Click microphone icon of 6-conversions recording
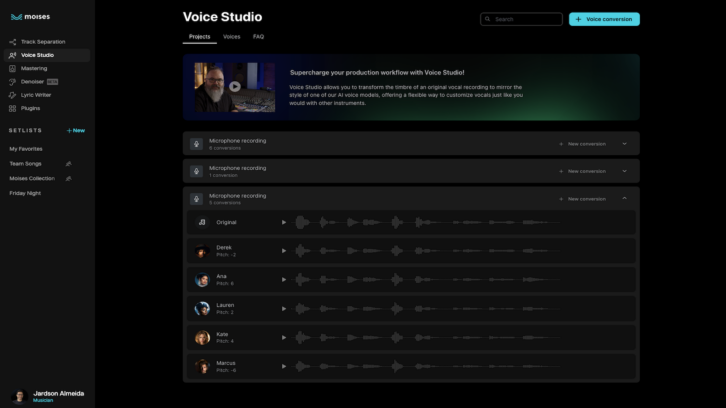This screenshot has height=408, width=726. point(196,144)
